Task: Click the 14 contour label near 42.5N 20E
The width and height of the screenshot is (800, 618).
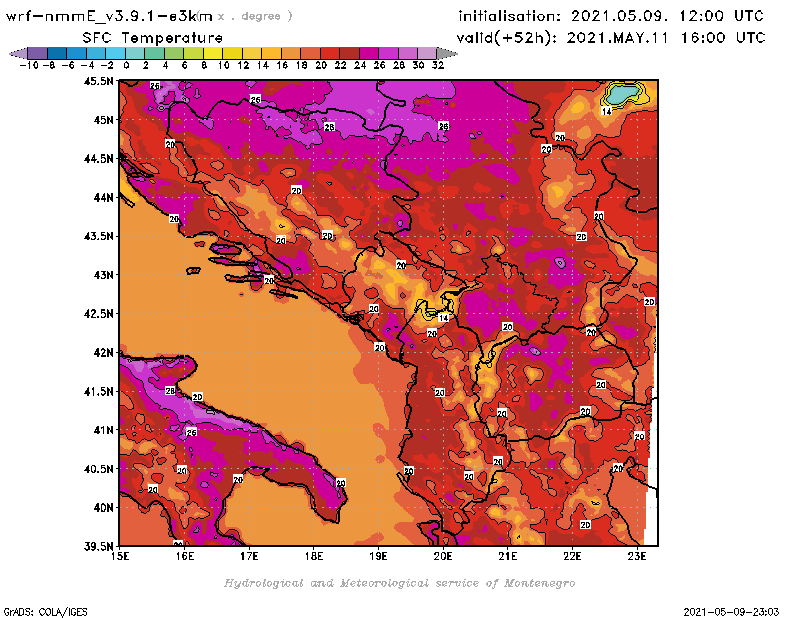Action: tap(444, 317)
